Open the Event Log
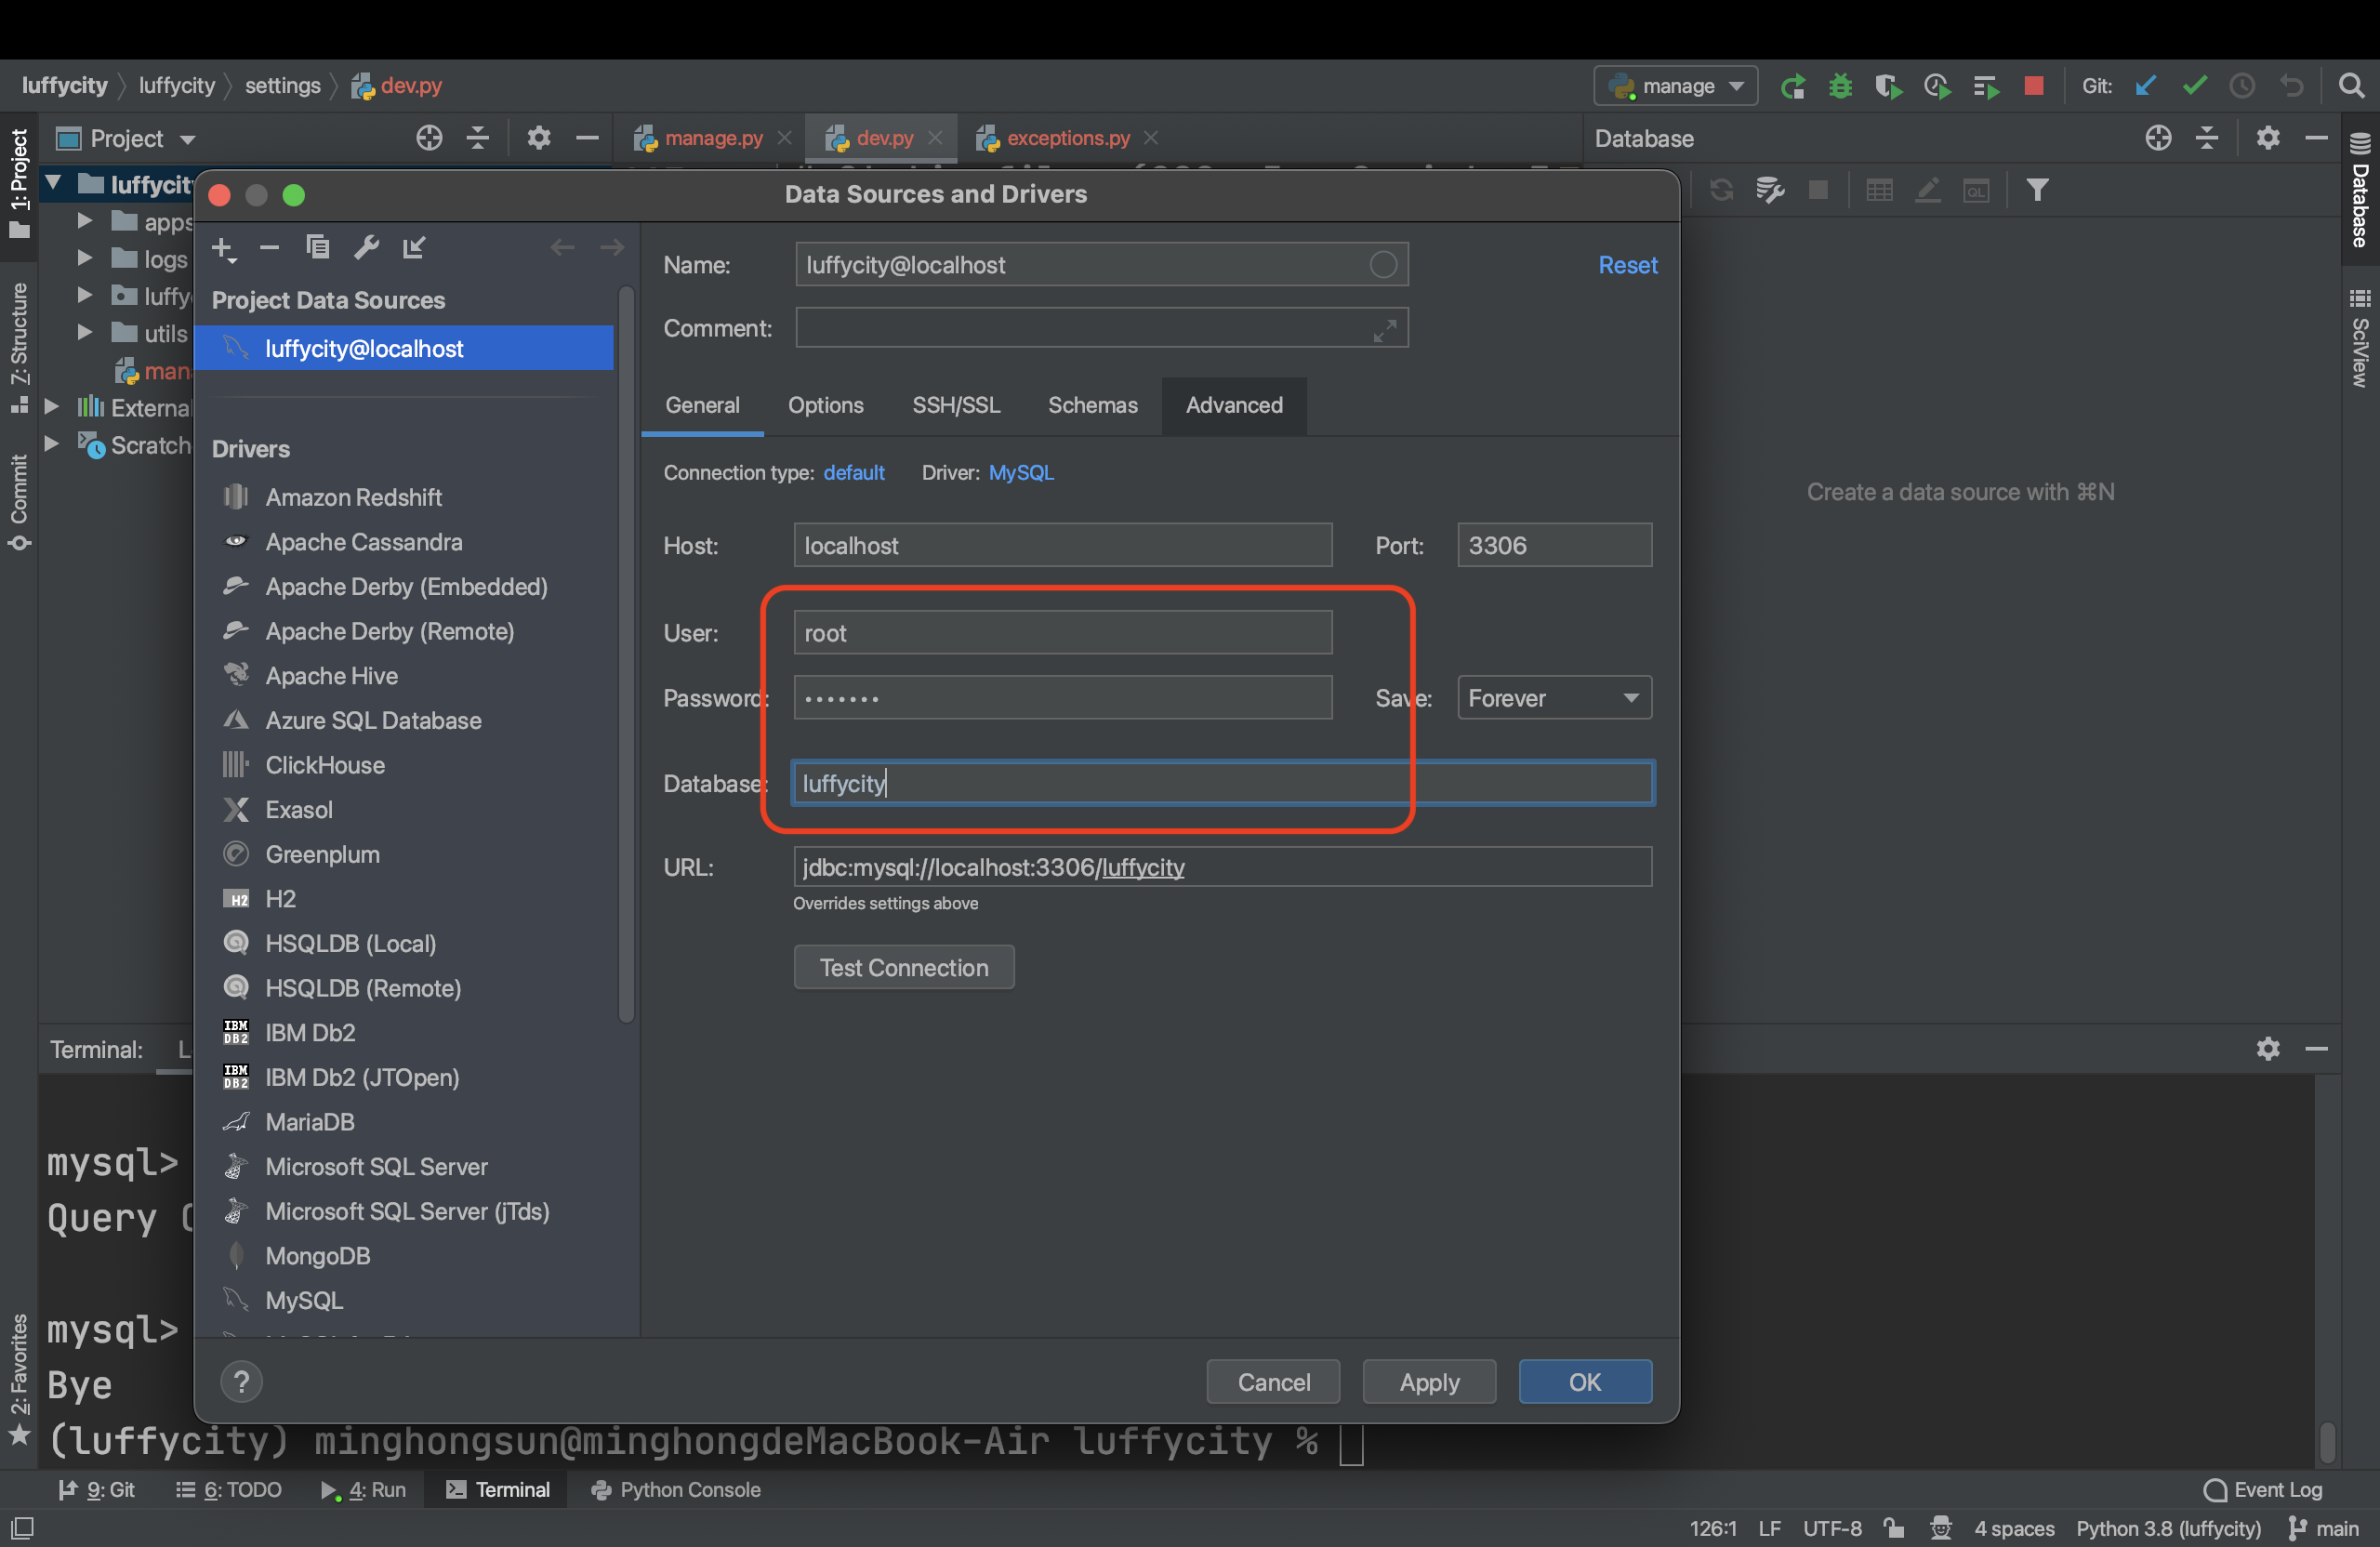The width and height of the screenshot is (2380, 1547). (2262, 1489)
